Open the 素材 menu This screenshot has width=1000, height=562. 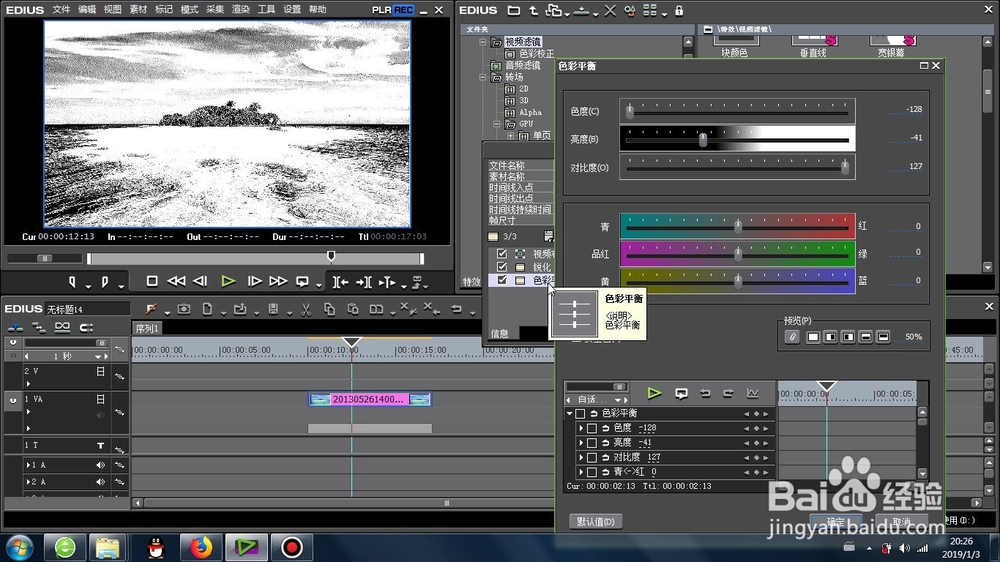click(x=138, y=10)
